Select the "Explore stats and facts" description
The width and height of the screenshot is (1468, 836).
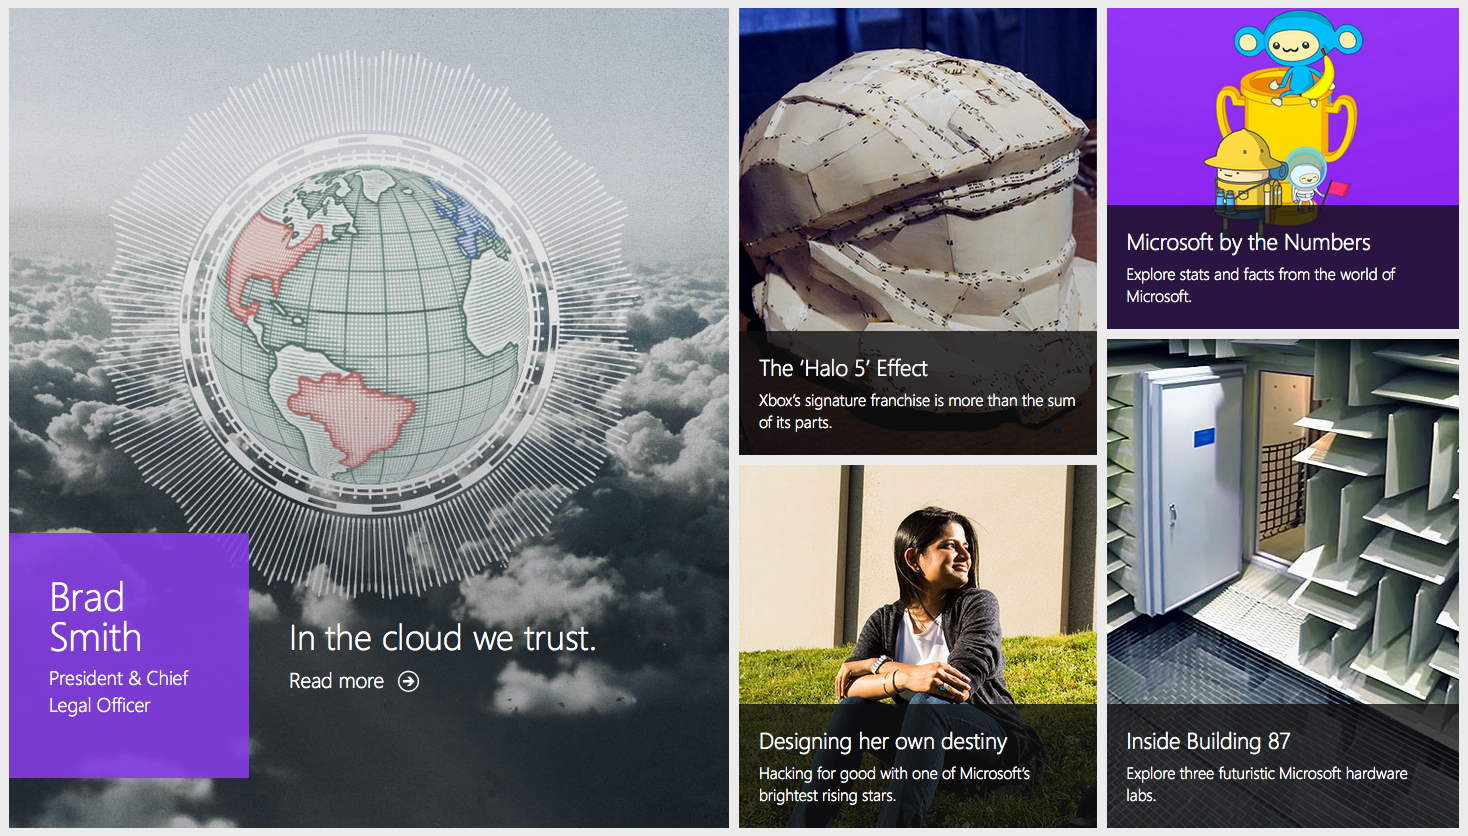tap(1260, 285)
